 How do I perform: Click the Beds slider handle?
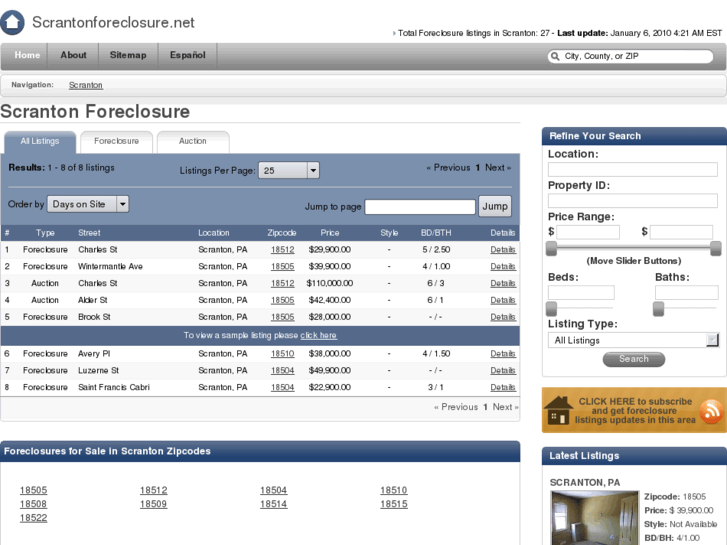[551, 308]
